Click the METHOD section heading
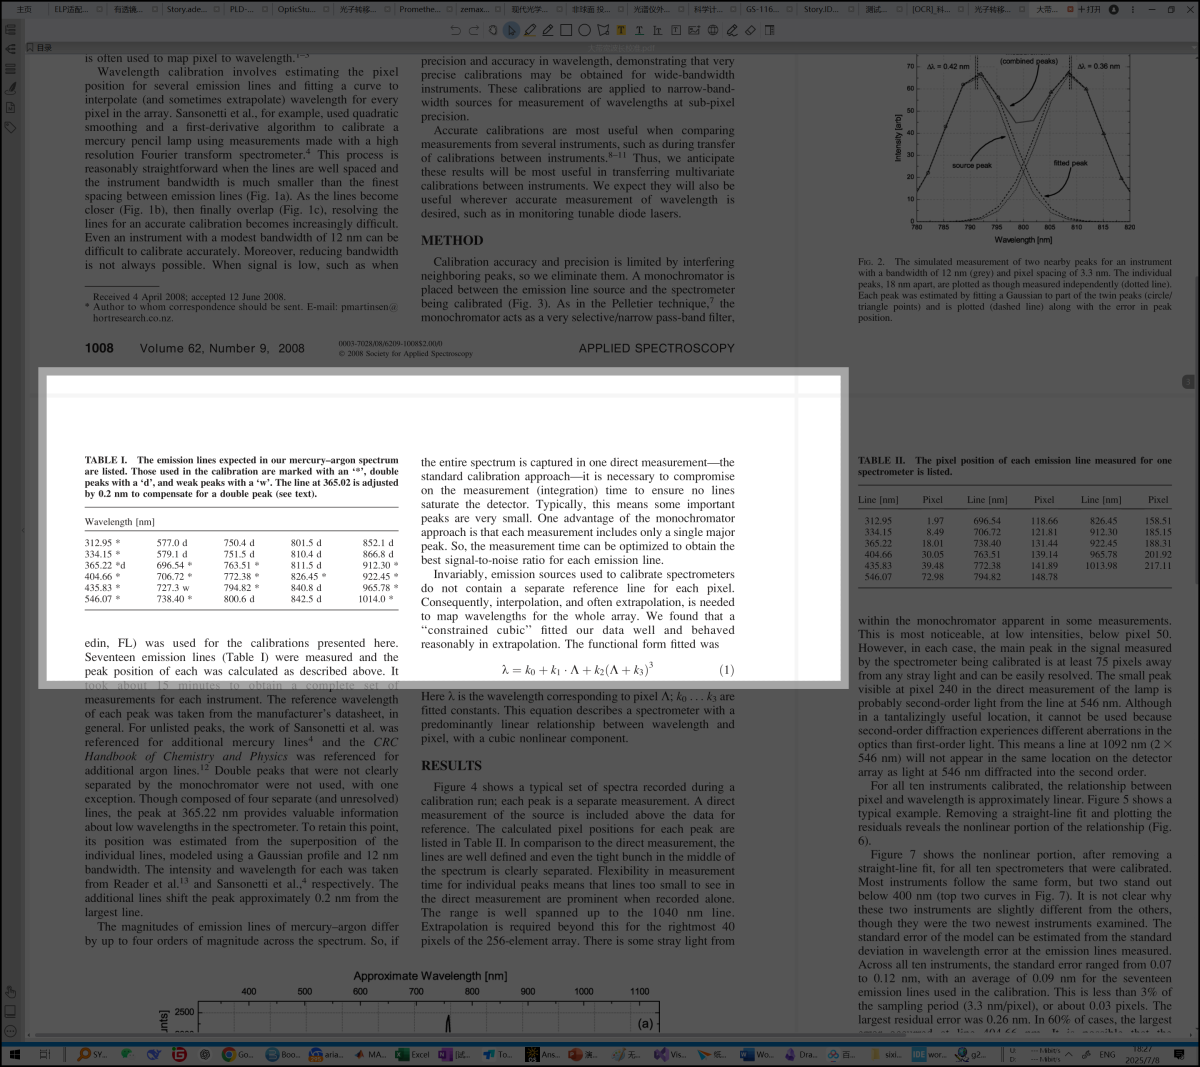Image resolution: width=1200 pixels, height=1067 pixels. coord(452,240)
